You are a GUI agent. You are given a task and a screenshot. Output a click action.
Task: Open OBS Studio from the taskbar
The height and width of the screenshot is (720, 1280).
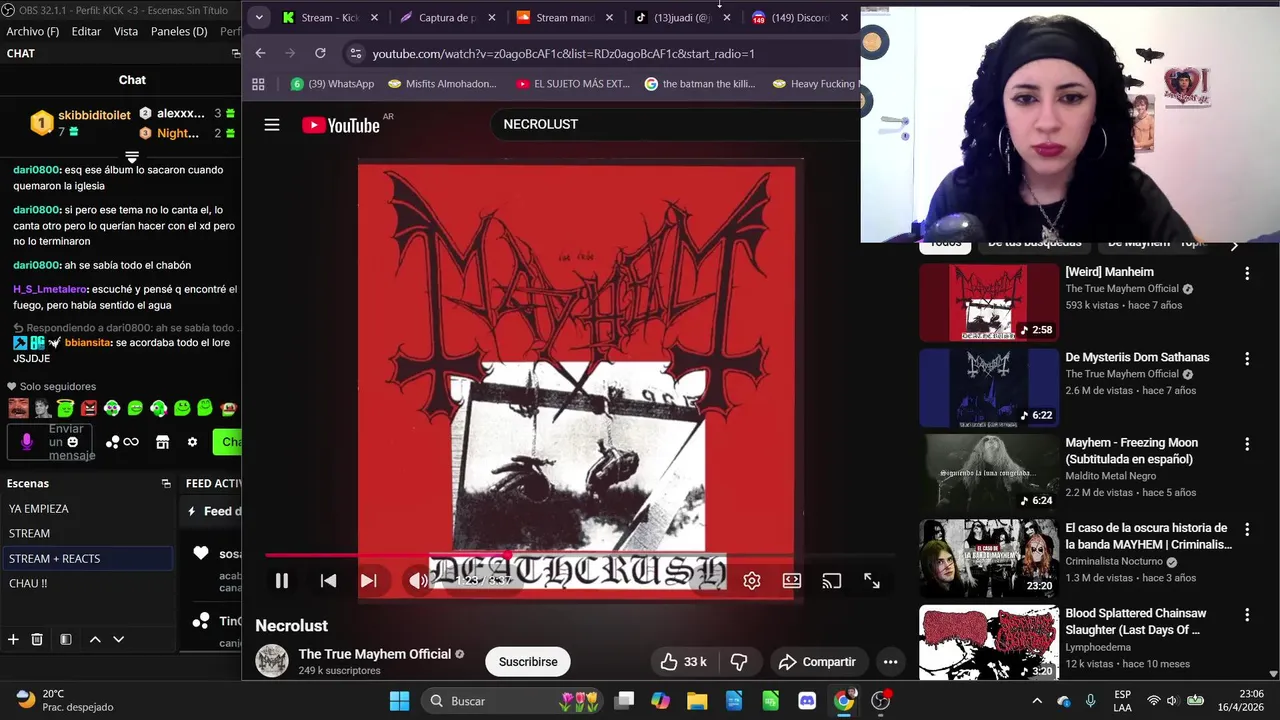point(881,701)
